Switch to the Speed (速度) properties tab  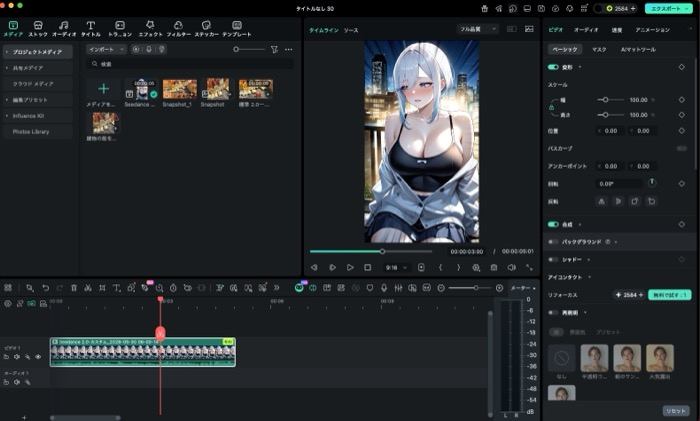617,30
